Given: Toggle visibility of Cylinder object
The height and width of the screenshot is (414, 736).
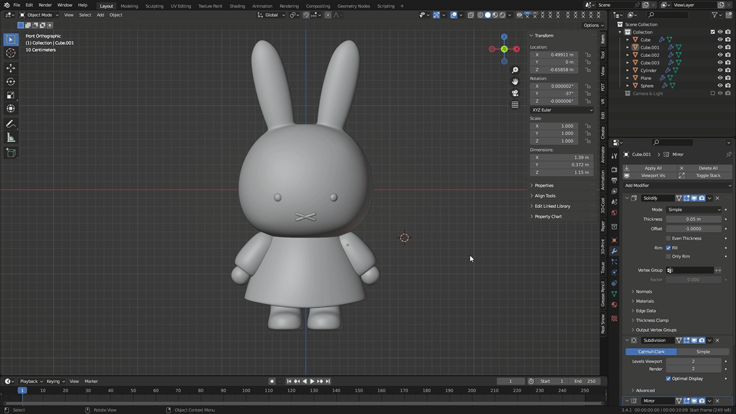Looking at the screenshot, I should 720,70.
